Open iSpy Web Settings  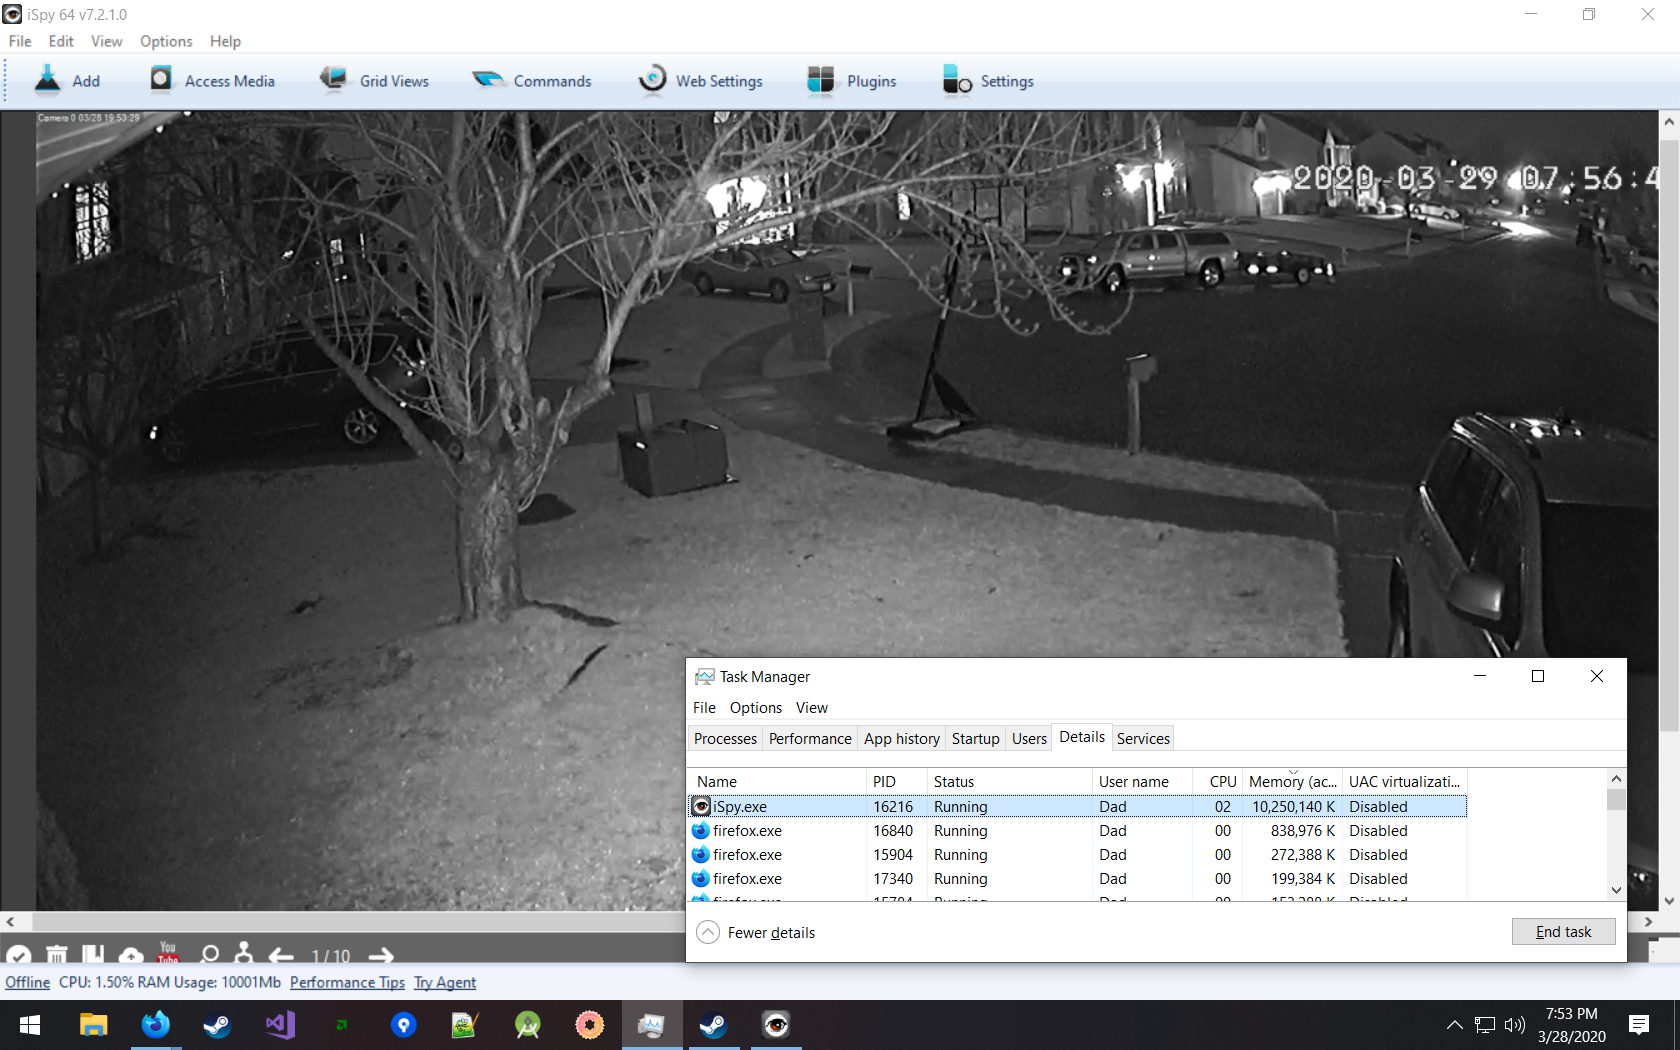coord(700,80)
